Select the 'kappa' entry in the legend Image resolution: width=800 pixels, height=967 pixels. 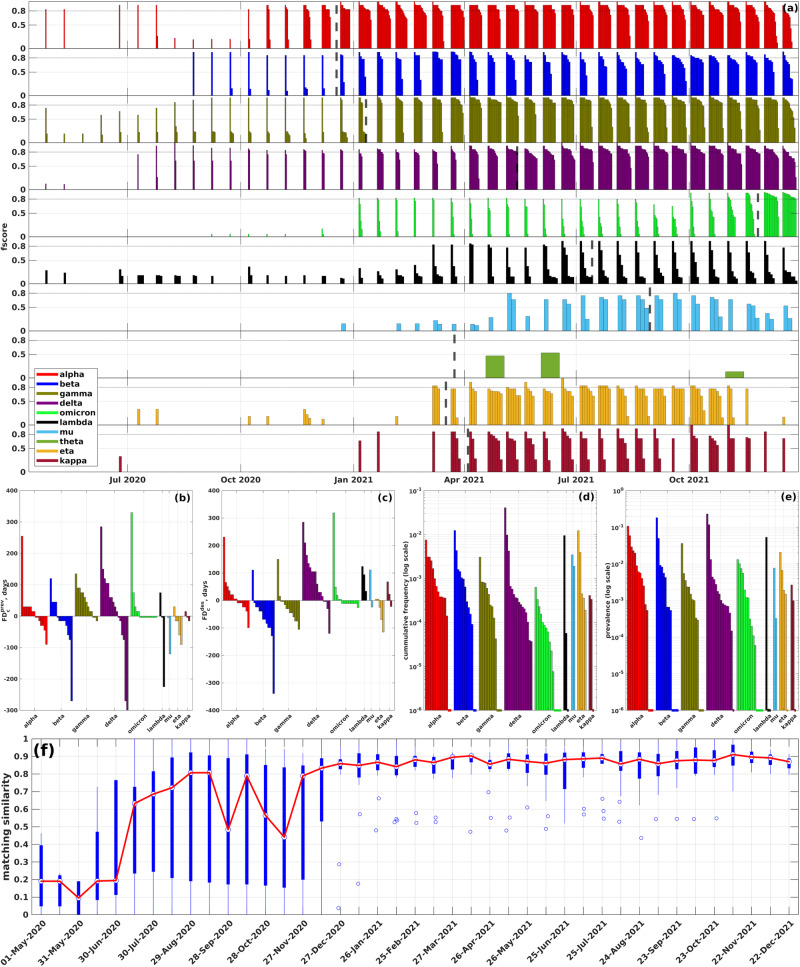[73, 461]
